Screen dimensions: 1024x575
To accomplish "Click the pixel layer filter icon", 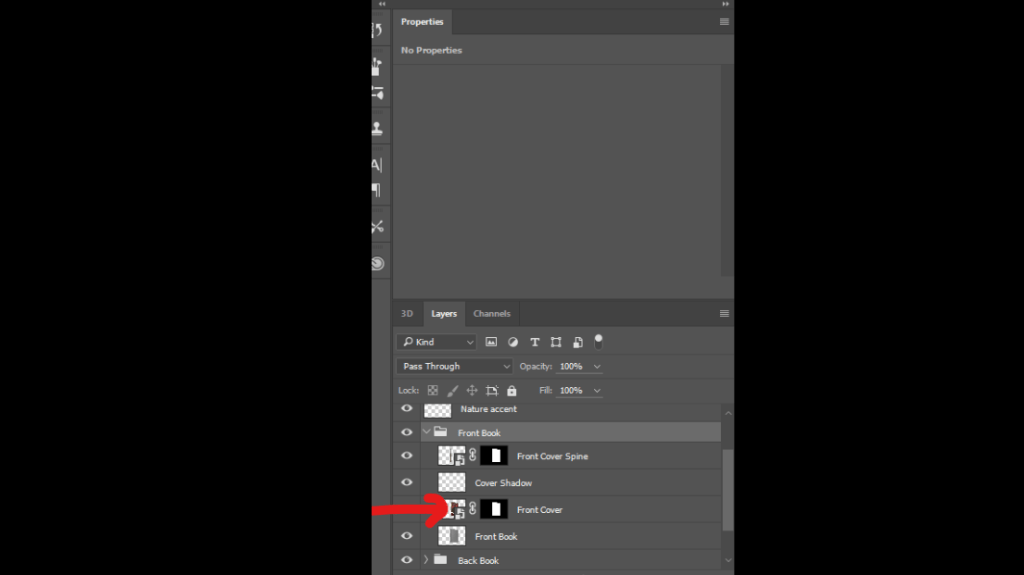I will [x=491, y=342].
